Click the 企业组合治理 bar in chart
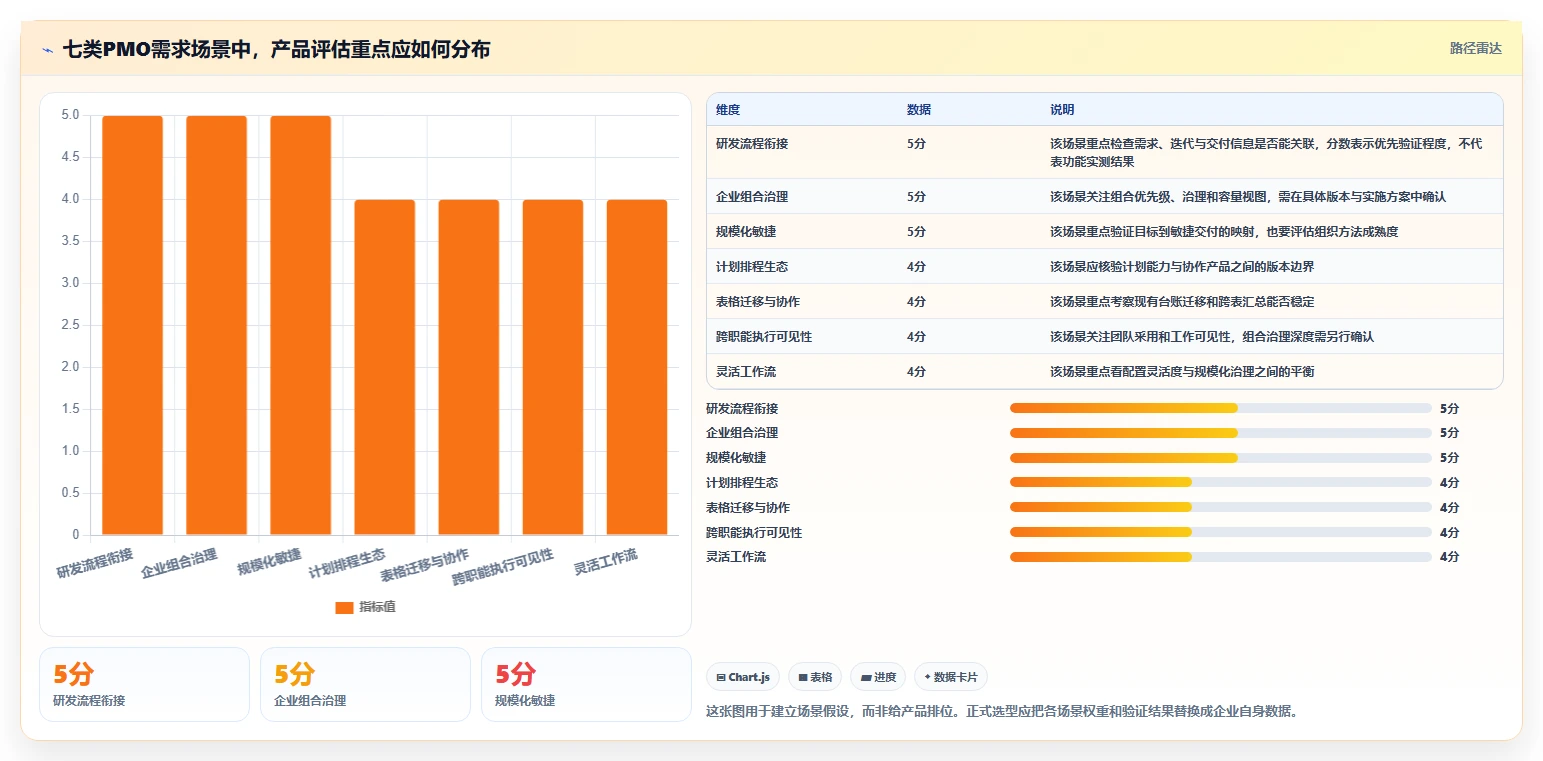This screenshot has width=1543, height=761. 217,325
